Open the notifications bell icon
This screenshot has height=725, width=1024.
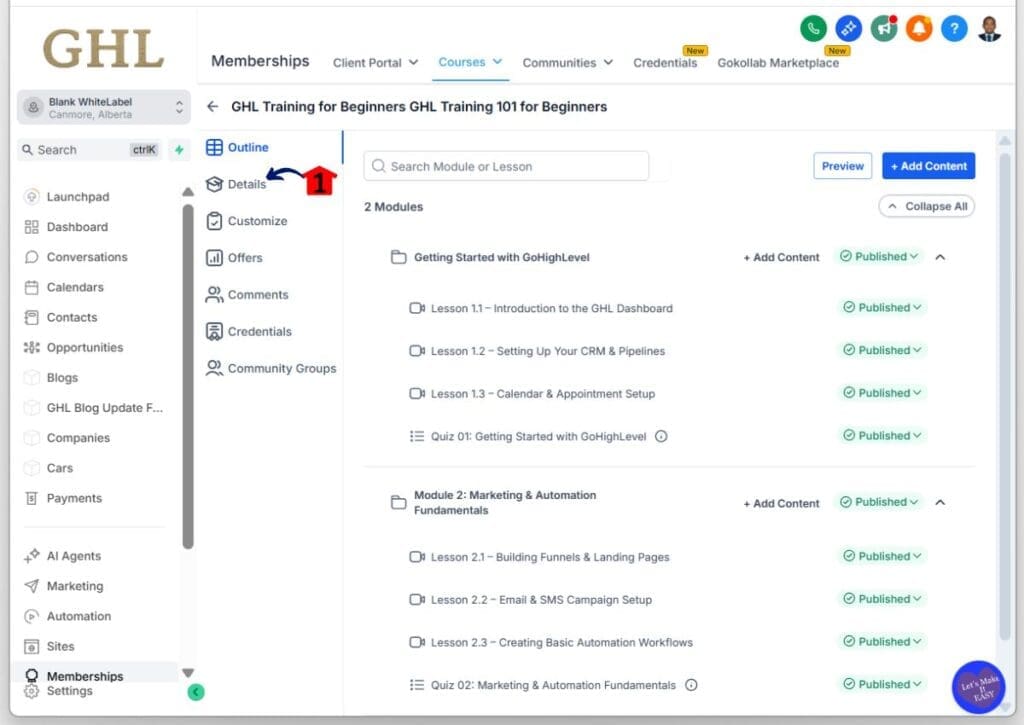(918, 29)
